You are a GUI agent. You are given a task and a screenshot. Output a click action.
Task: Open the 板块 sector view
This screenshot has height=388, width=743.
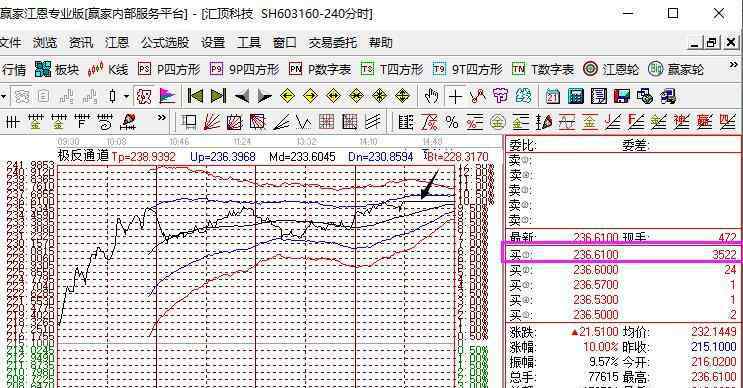tap(56, 70)
